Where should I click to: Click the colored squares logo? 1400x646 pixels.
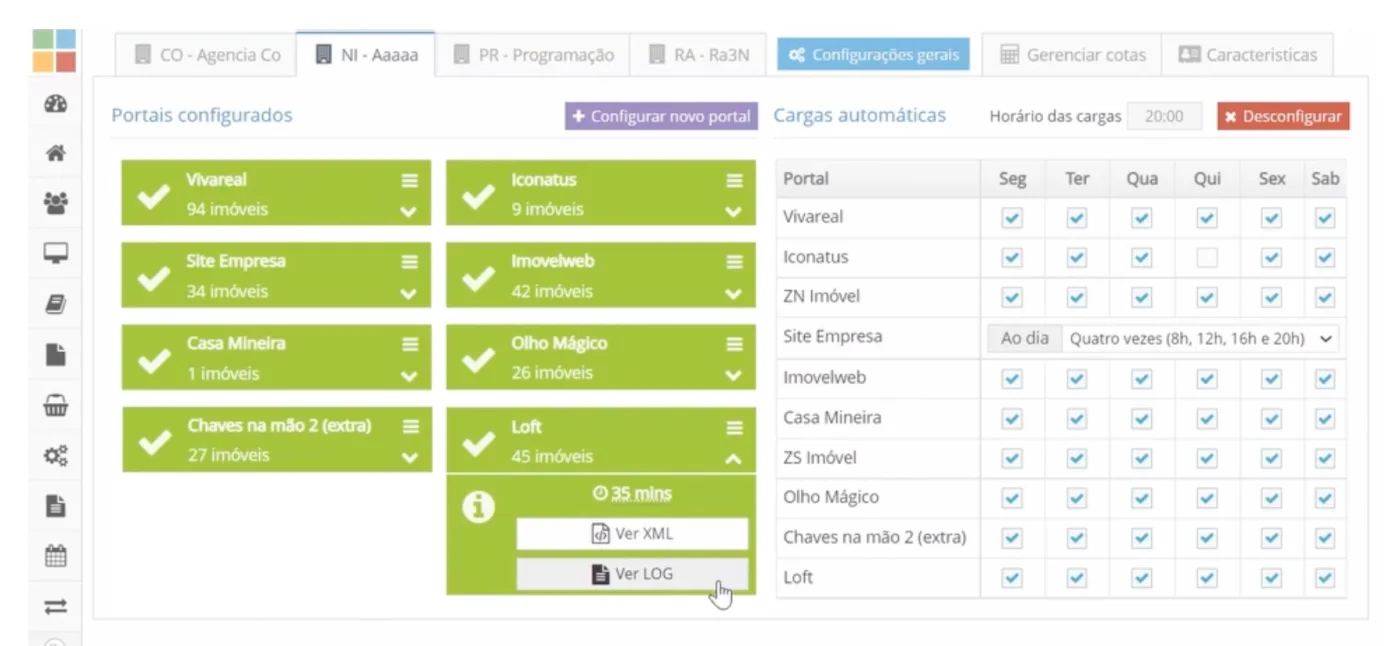click(x=54, y=50)
